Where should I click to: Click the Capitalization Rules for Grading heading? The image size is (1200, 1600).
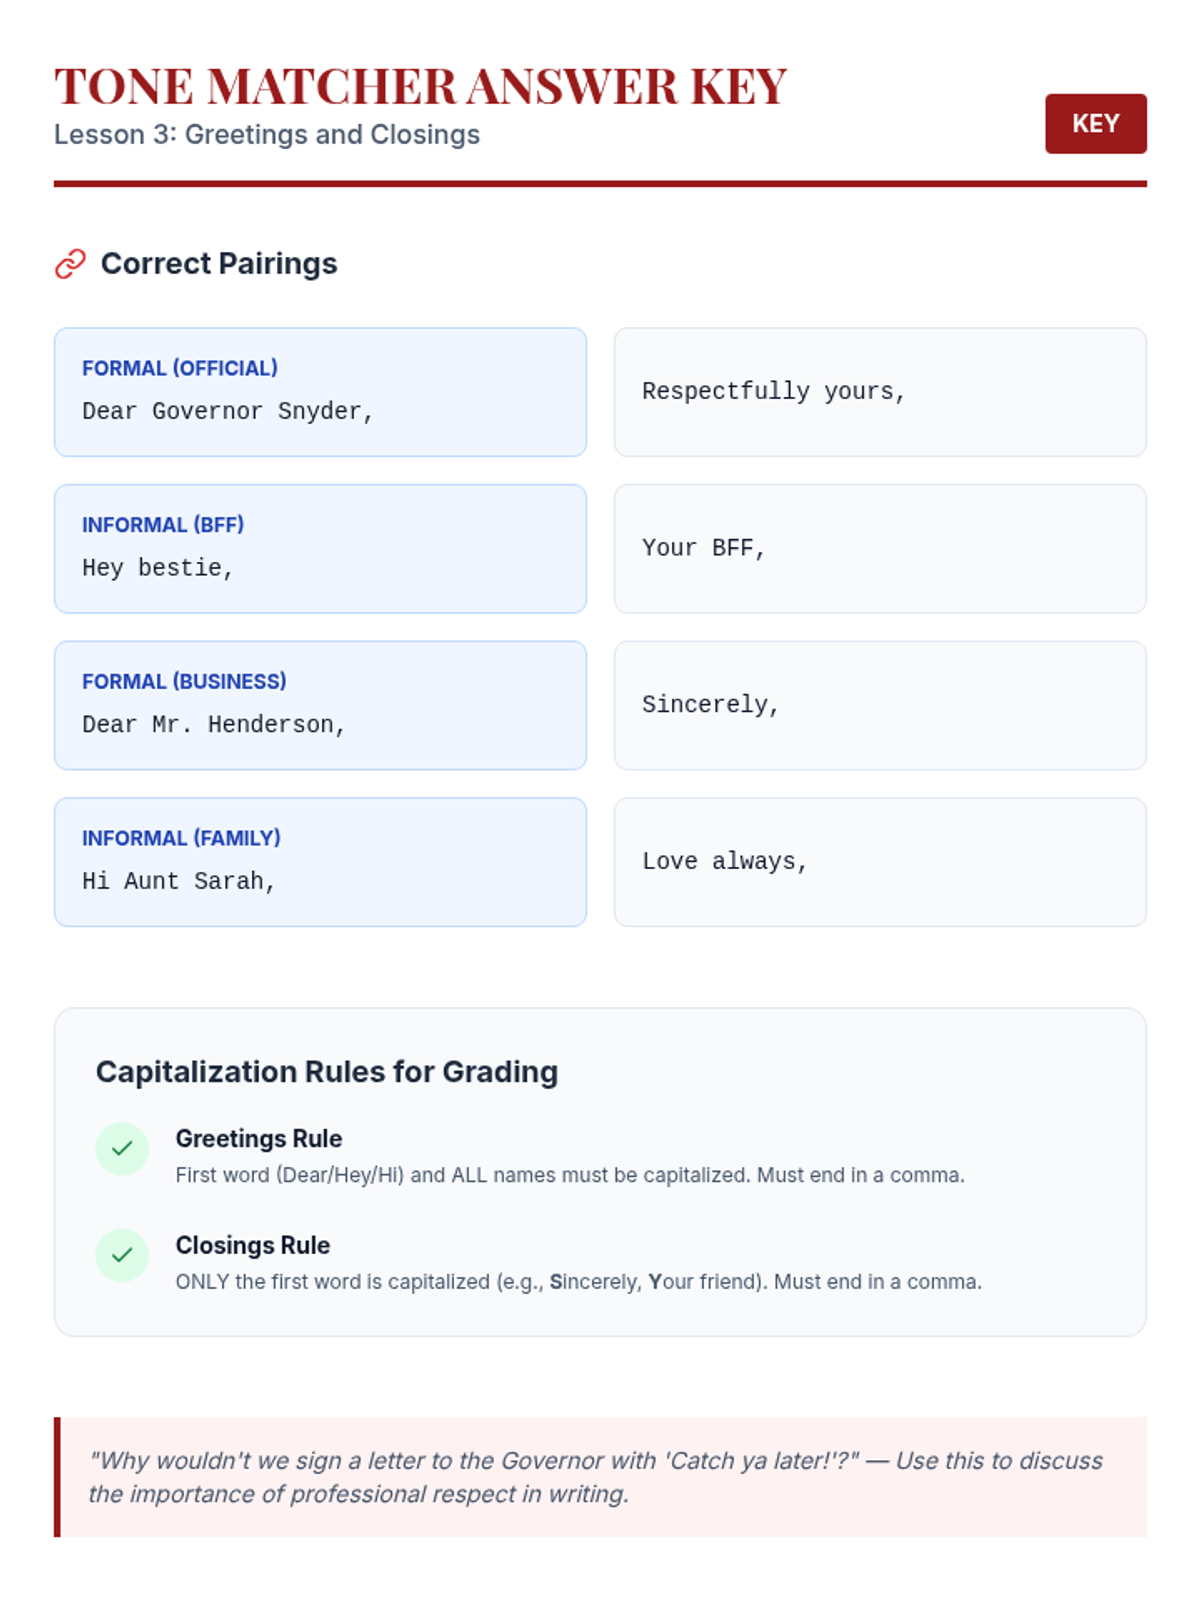(327, 1072)
